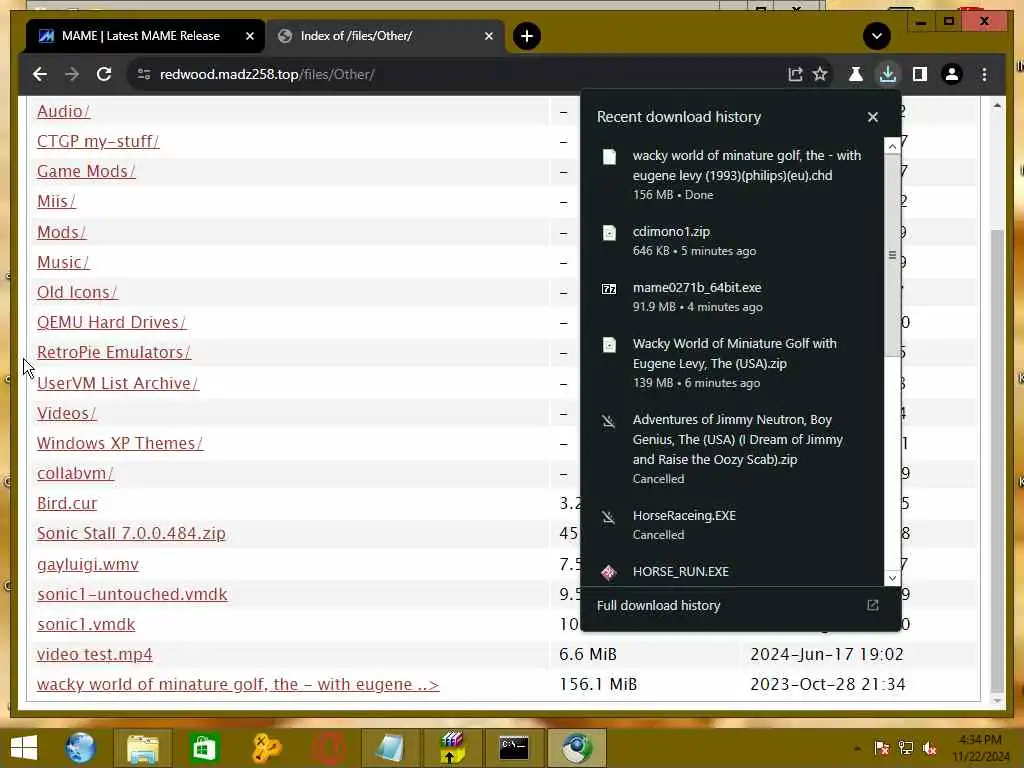Open the video test.mp4 link

pos(95,654)
